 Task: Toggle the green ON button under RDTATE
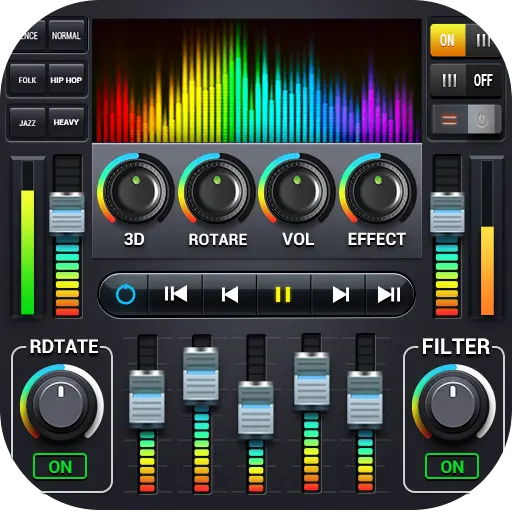pyautogui.click(x=60, y=466)
